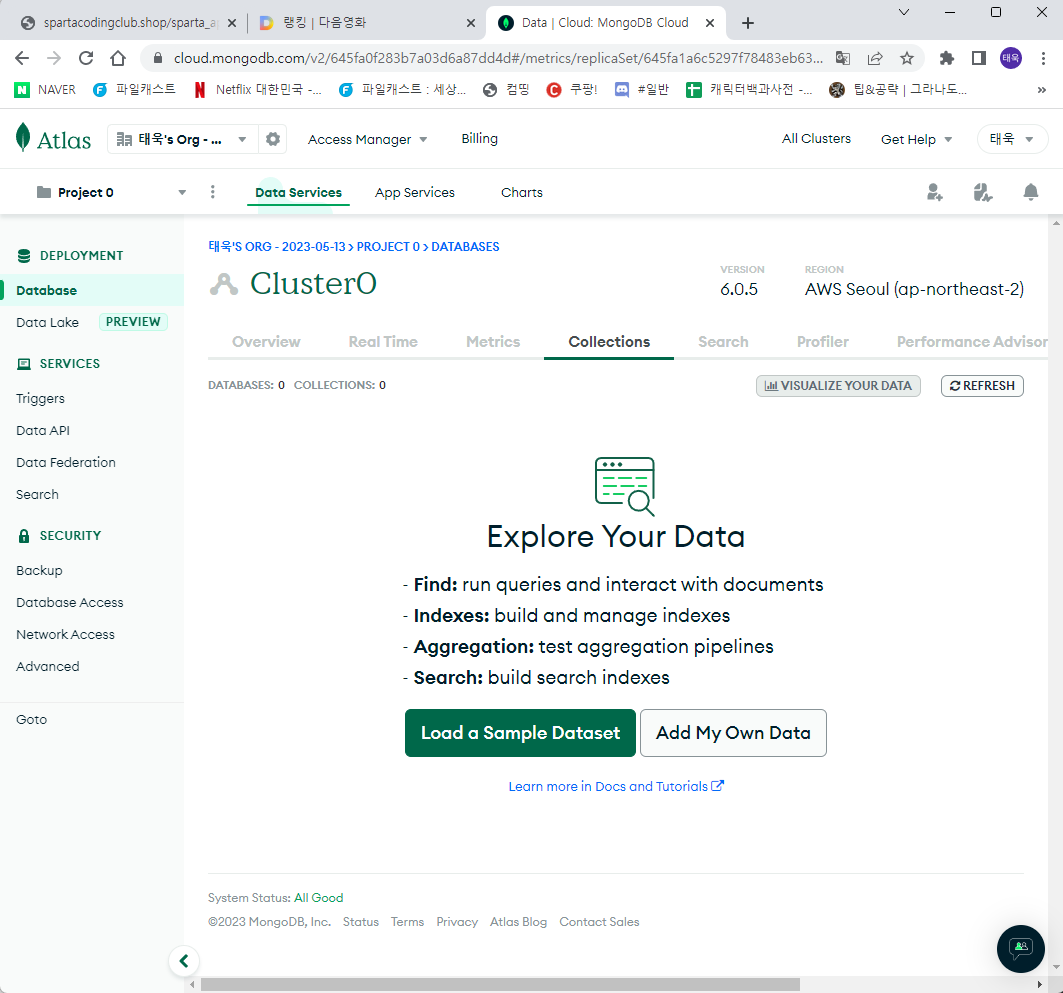Open Chrome tab search chevron

click(904, 12)
